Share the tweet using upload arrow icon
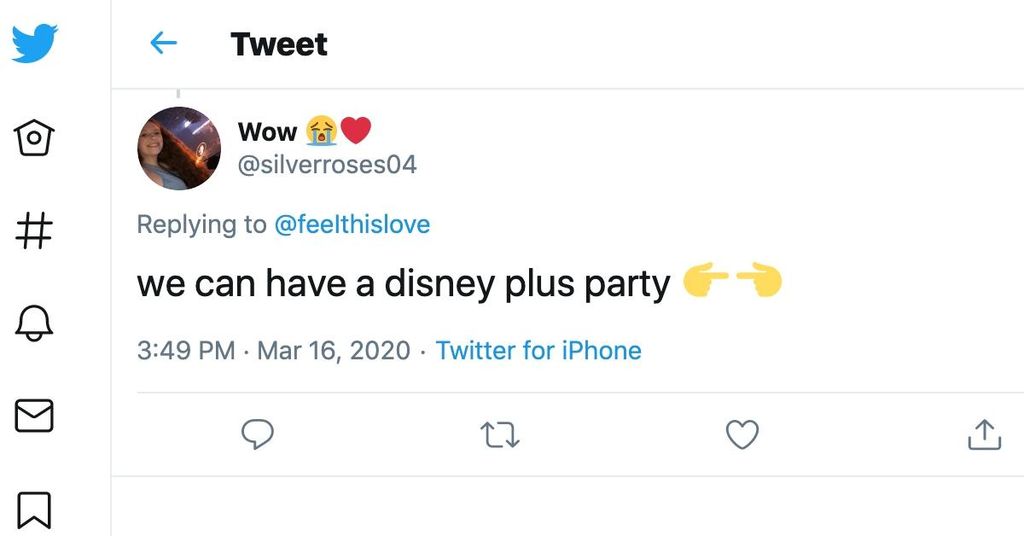This screenshot has height=536, width=1024. (x=984, y=434)
